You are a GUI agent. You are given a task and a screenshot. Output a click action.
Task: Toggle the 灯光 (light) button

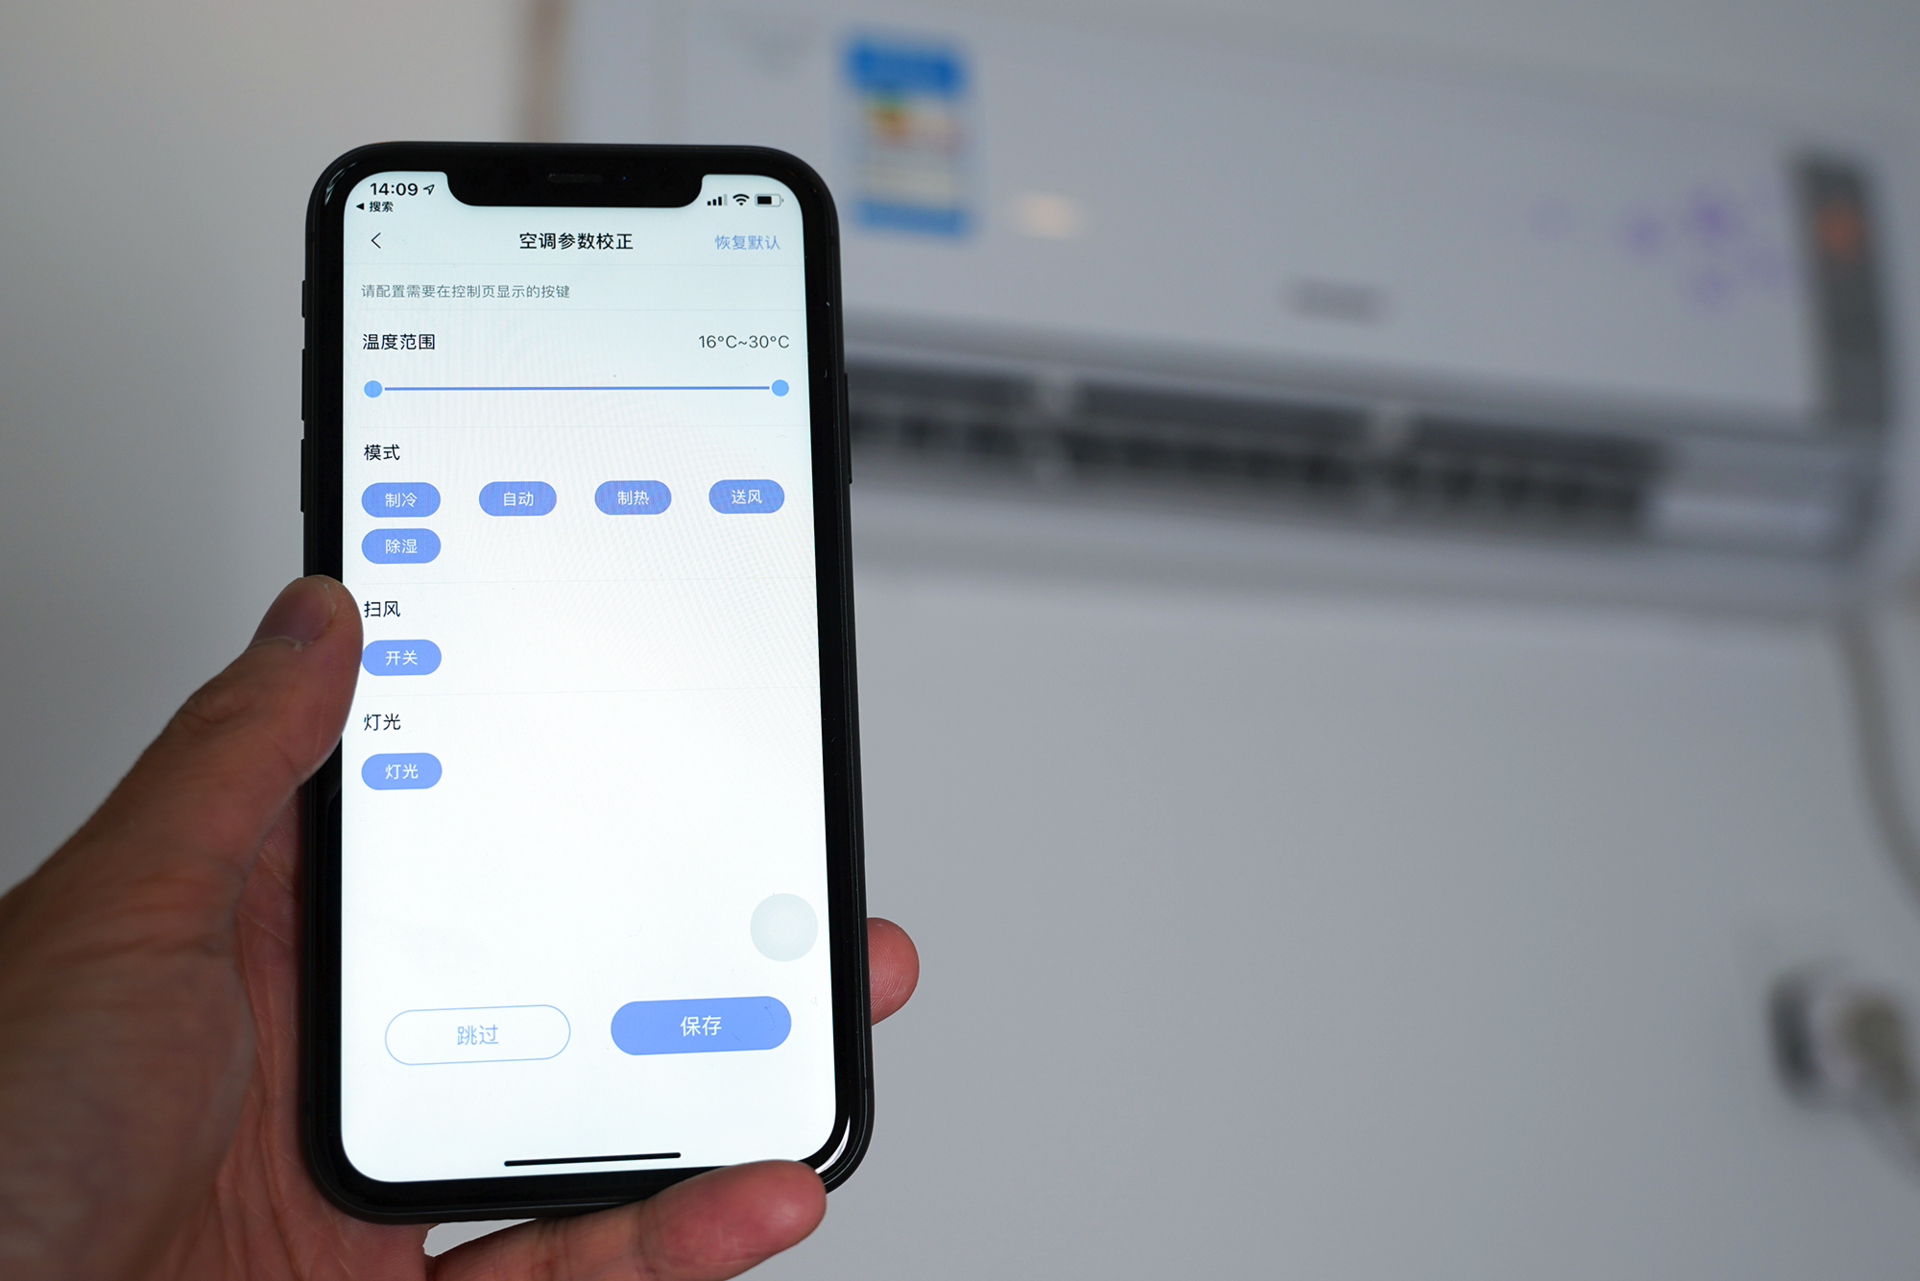[400, 772]
